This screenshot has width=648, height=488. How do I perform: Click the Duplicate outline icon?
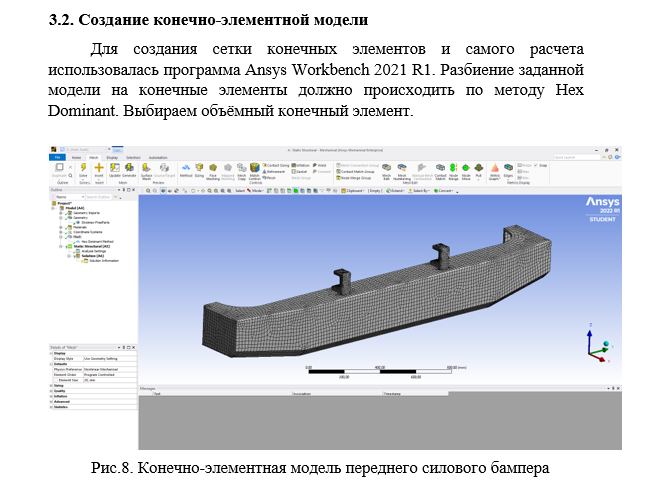tap(59, 167)
